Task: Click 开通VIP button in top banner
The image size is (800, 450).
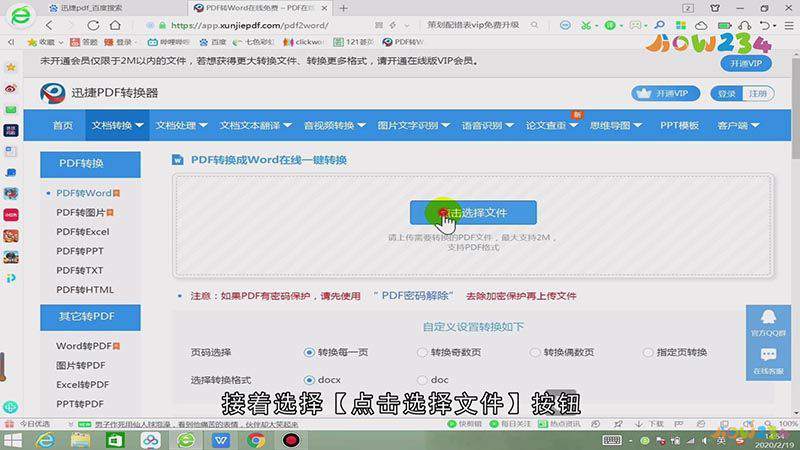Action: (x=746, y=64)
